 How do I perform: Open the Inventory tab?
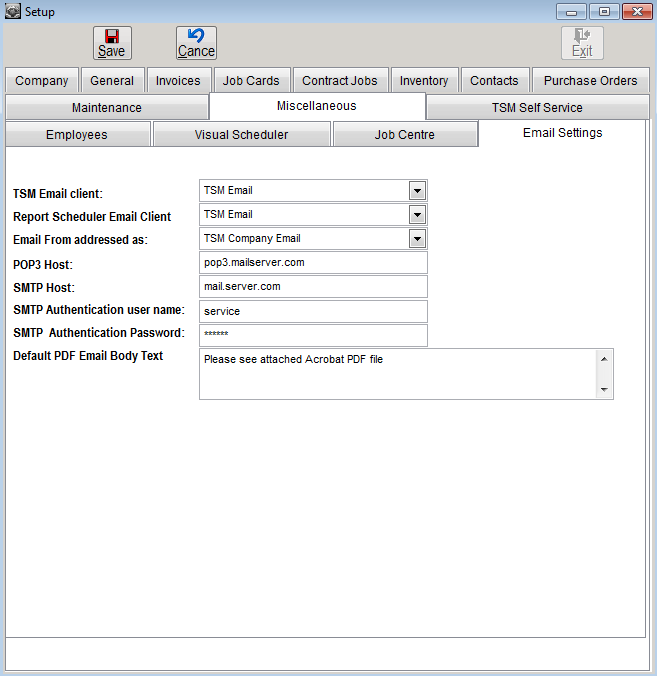424,81
